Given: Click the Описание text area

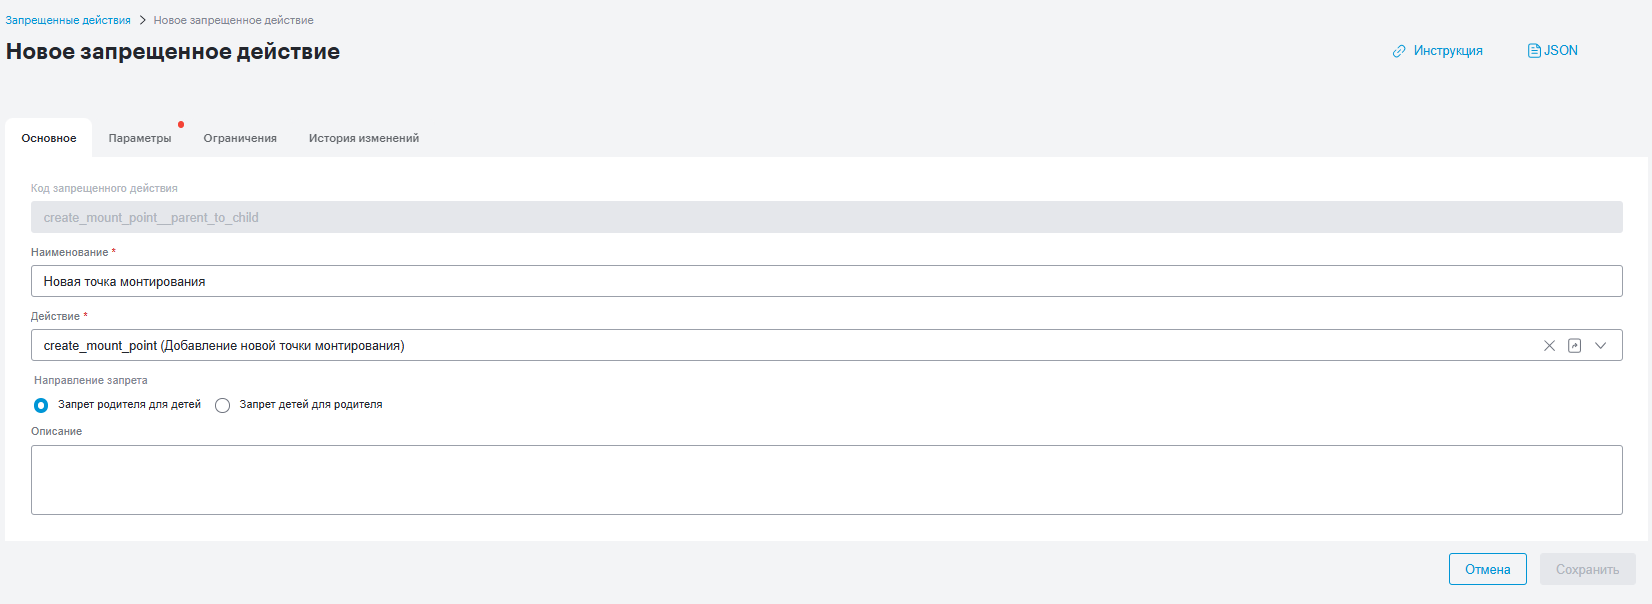Looking at the screenshot, I should [826, 480].
